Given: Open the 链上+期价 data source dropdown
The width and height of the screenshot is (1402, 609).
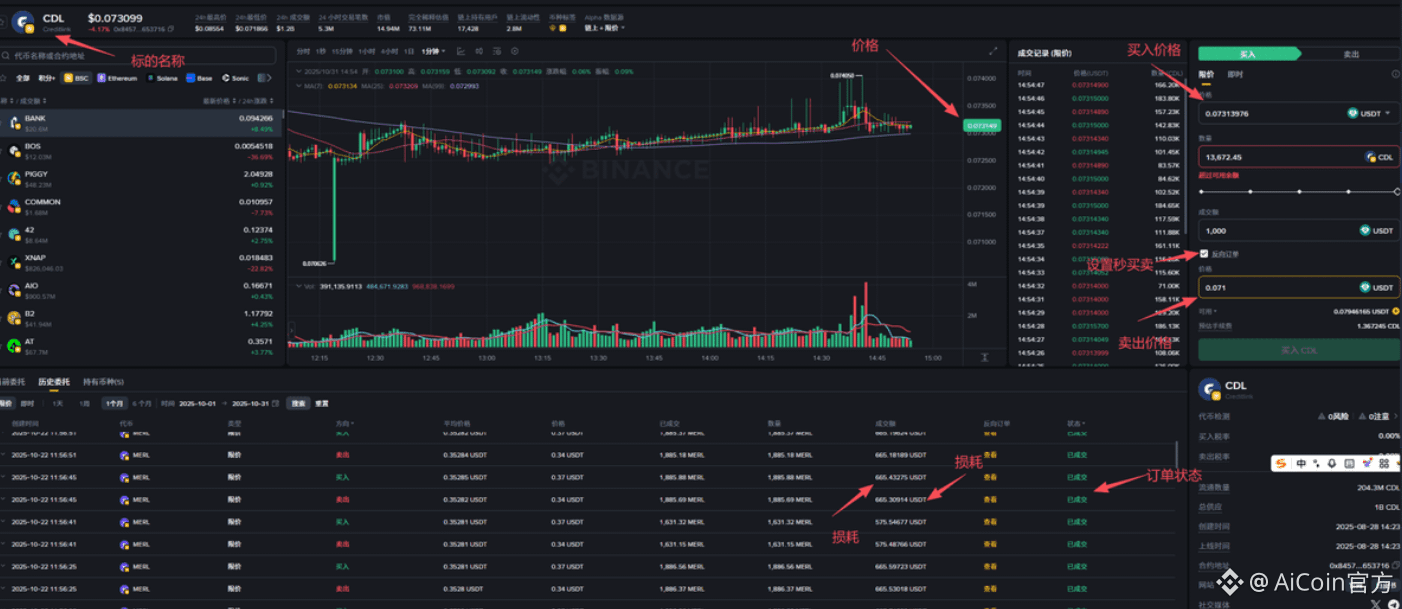Looking at the screenshot, I should coord(604,28).
